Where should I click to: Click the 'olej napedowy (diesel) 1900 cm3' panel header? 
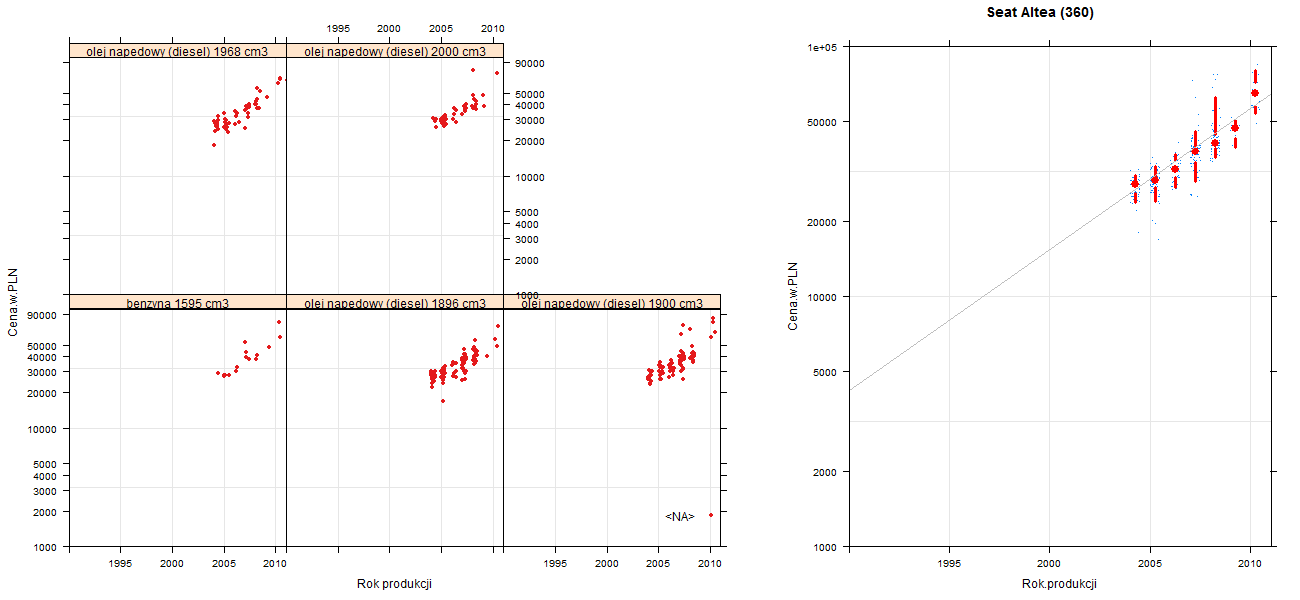pyautogui.click(x=612, y=302)
